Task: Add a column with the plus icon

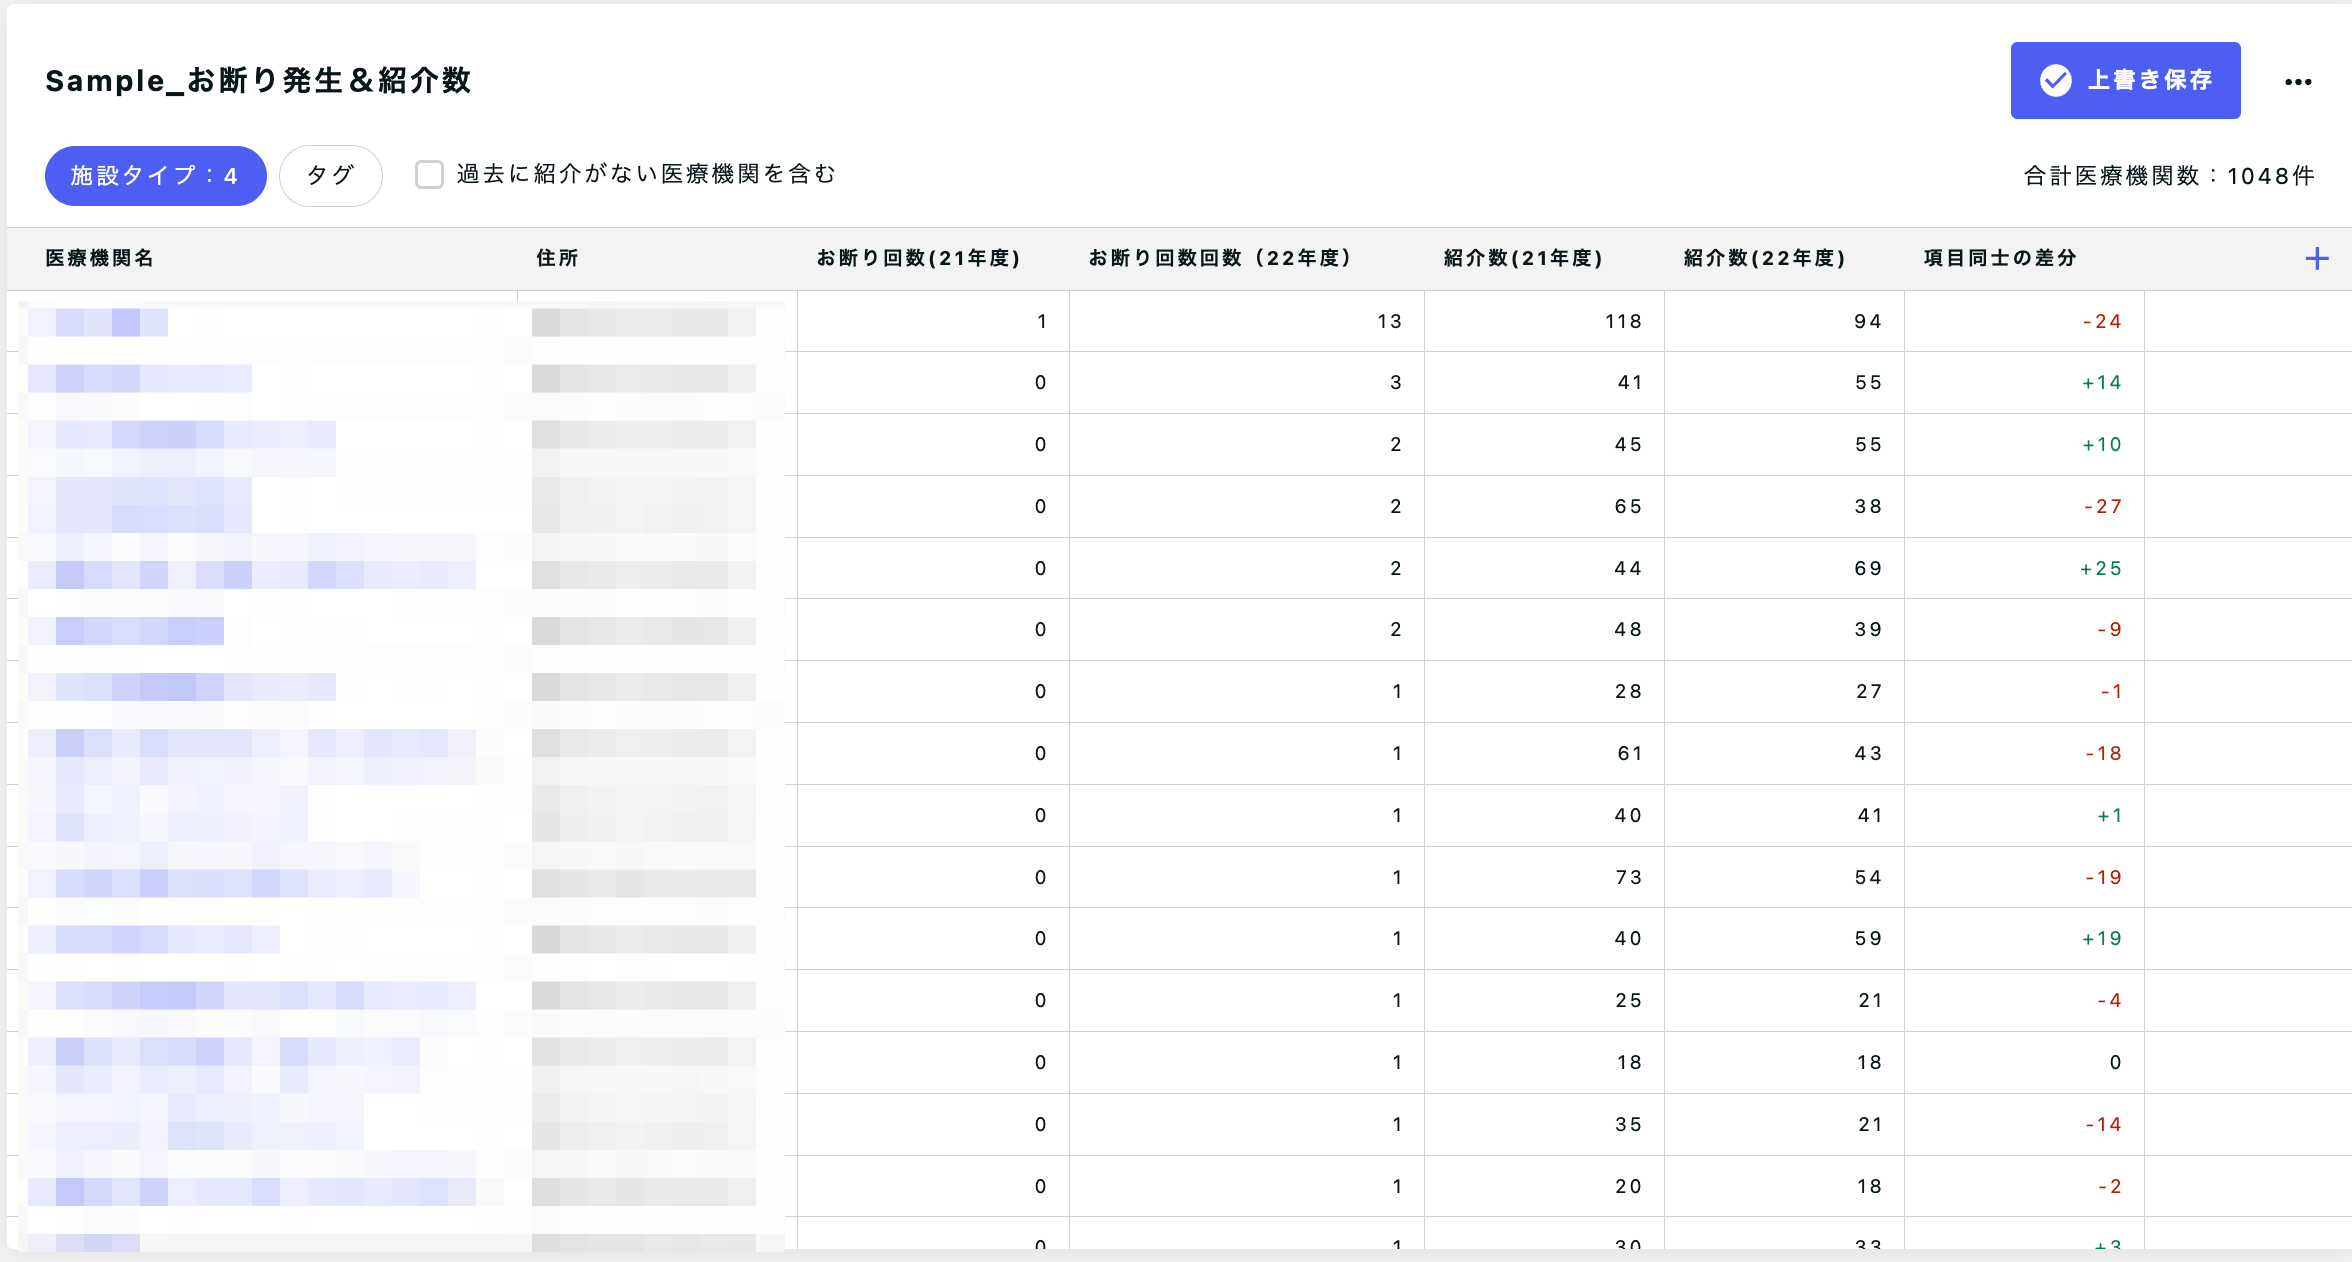Action: [2316, 259]
